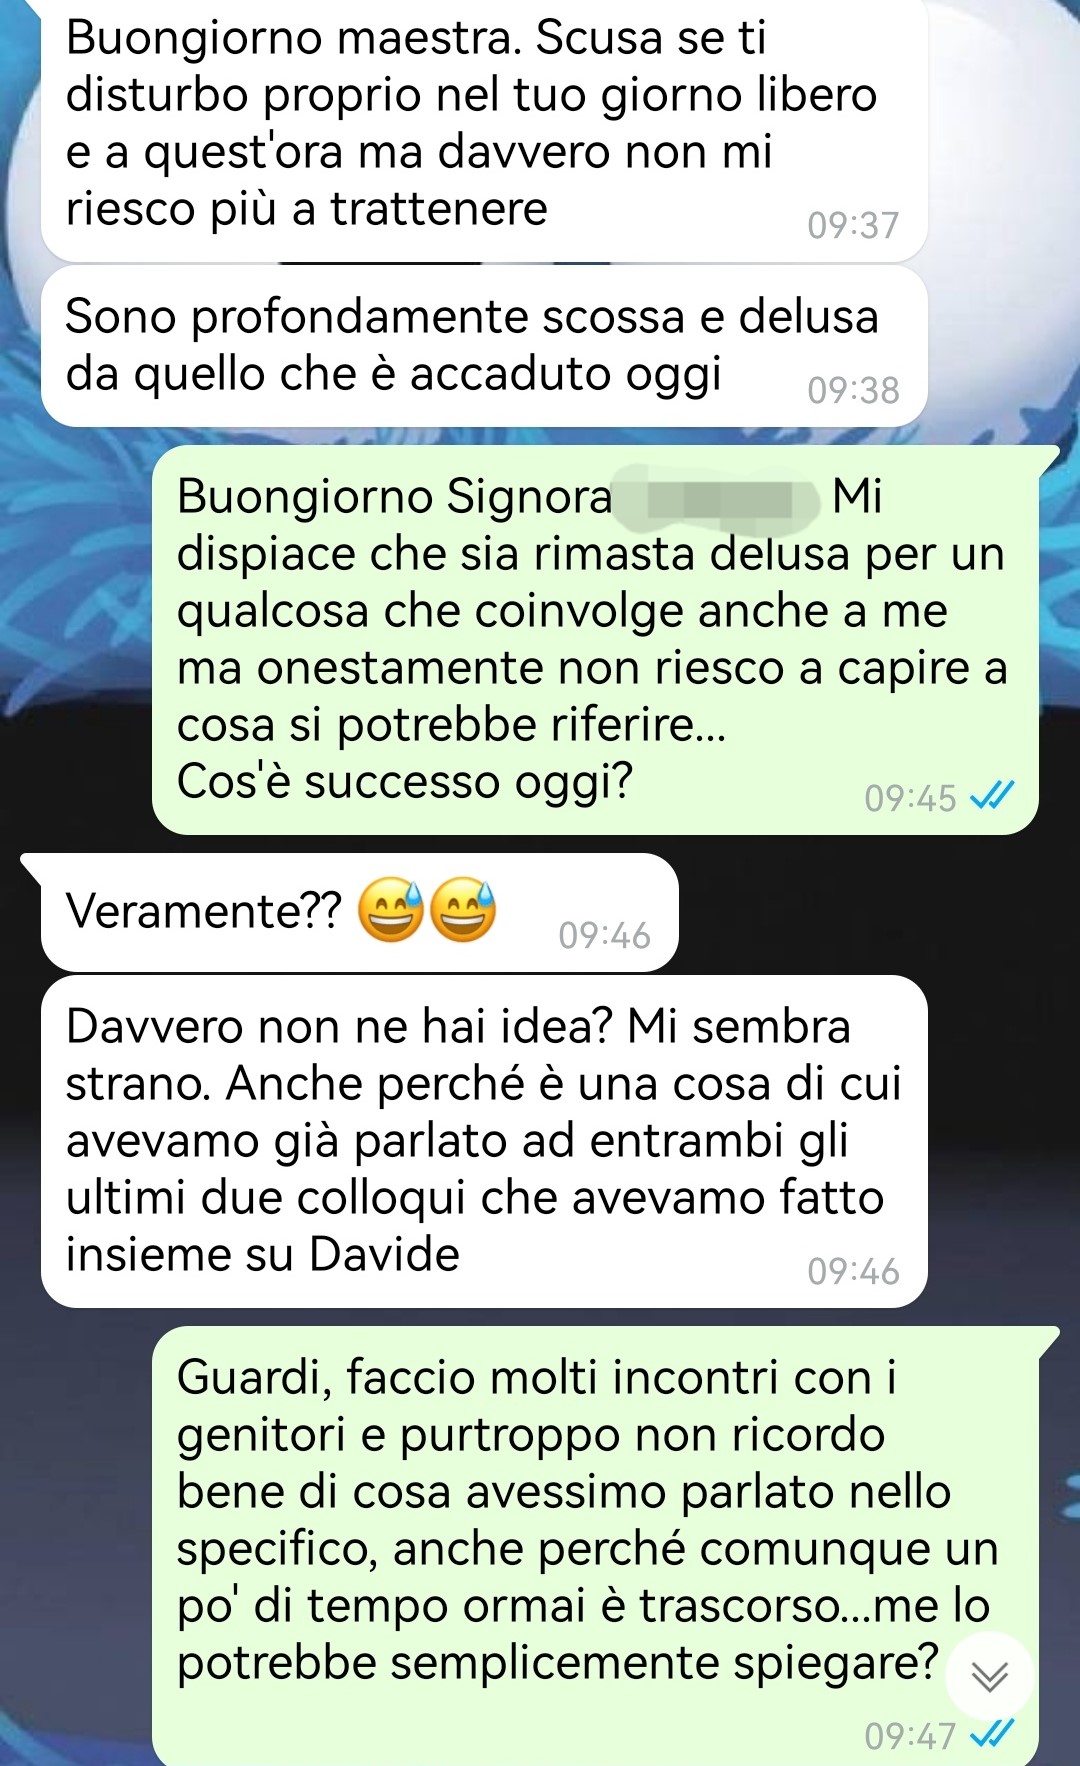Tap the blue read receipt ticks at 09:45

tap(993, 796)
